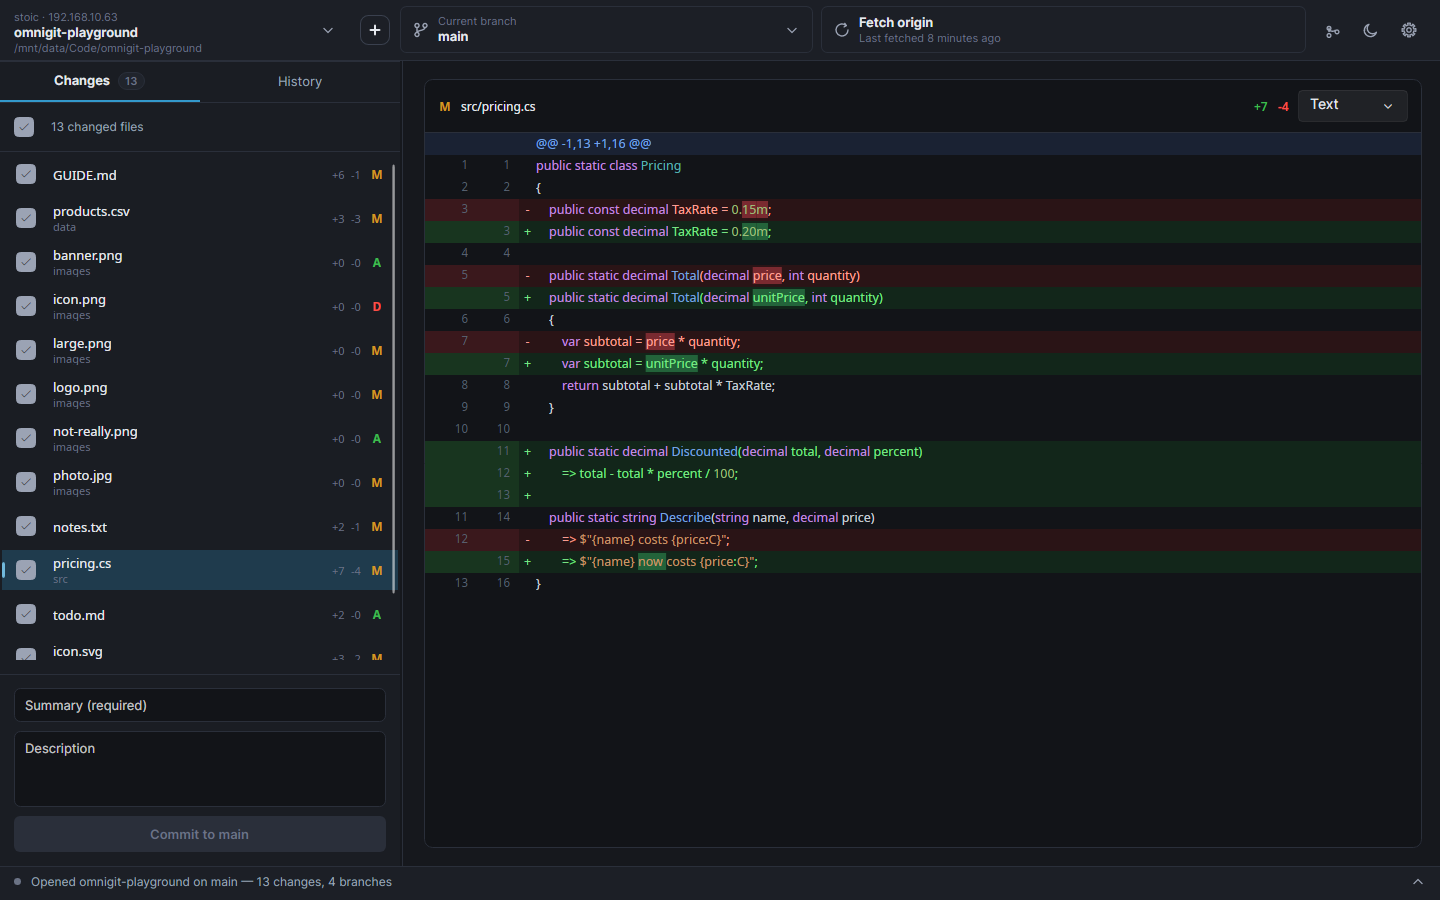The width and height of the screenshot is (1440, 900).
Task: Click the Commit to main button
Action: (x=200, y=834)
